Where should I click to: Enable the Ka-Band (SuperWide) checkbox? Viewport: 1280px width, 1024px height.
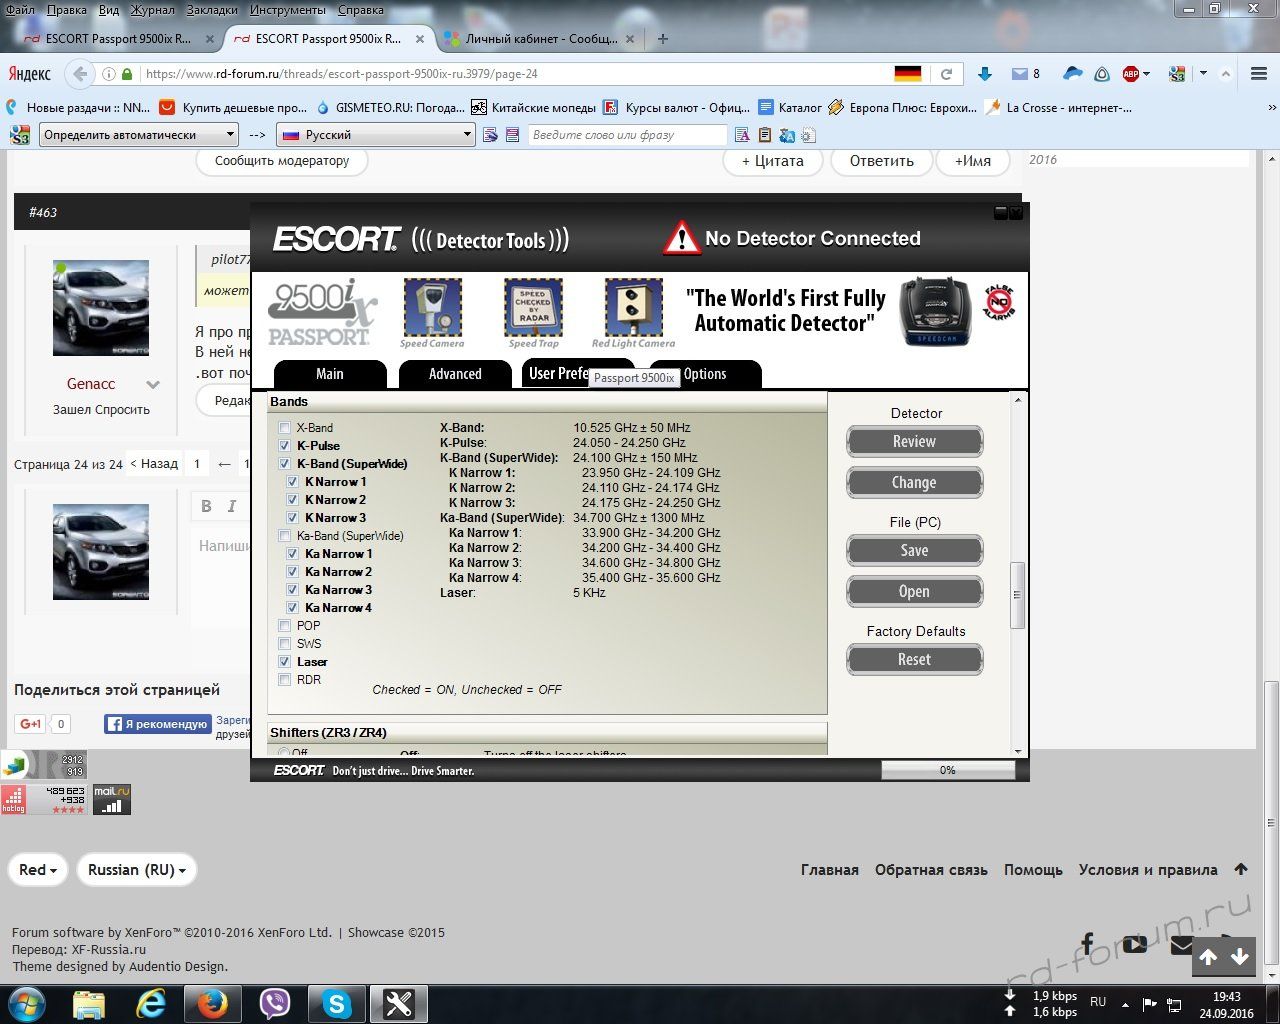click(x=285, y=536)
